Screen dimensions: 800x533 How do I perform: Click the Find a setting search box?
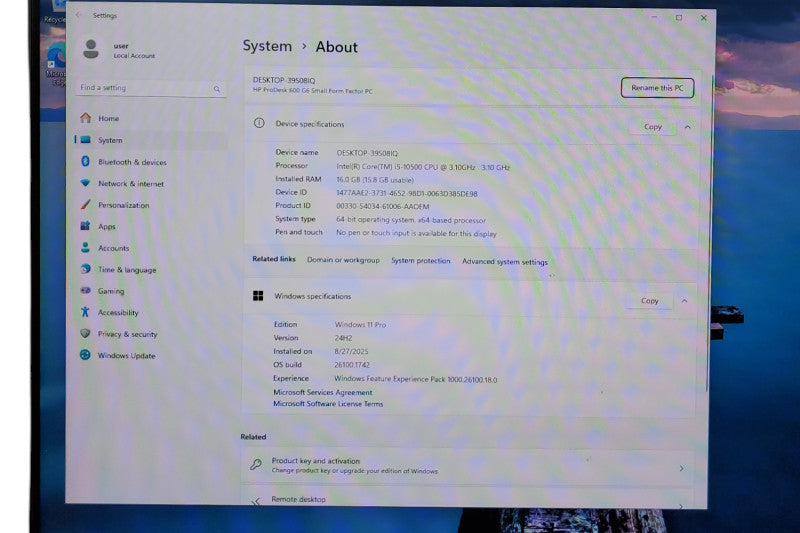pyautogui.click(x=151, y=88)
